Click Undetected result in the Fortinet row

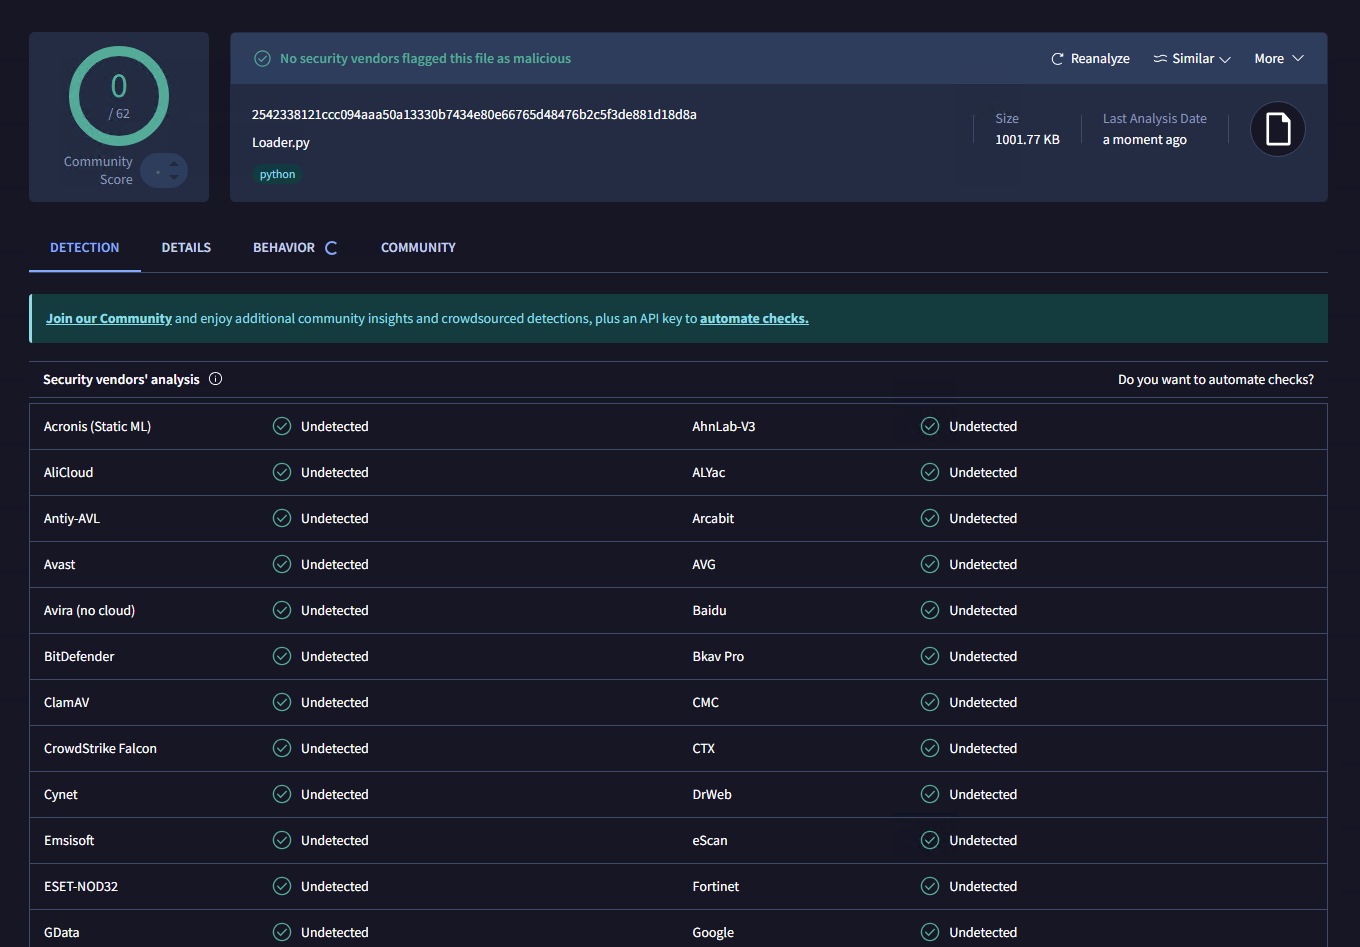[983, 887]
